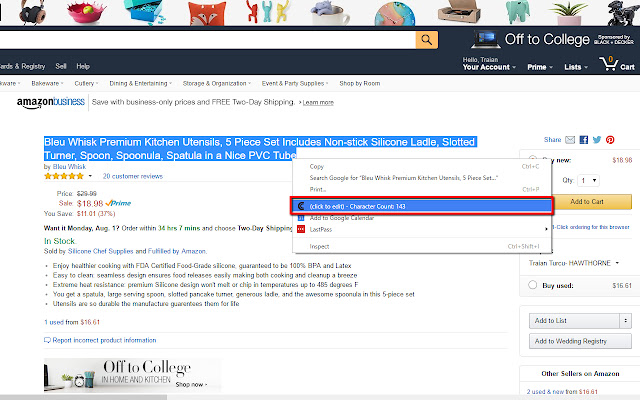640x400 pixels.
Task: Open Report incorrect product information link
Action: click(104, 340)
